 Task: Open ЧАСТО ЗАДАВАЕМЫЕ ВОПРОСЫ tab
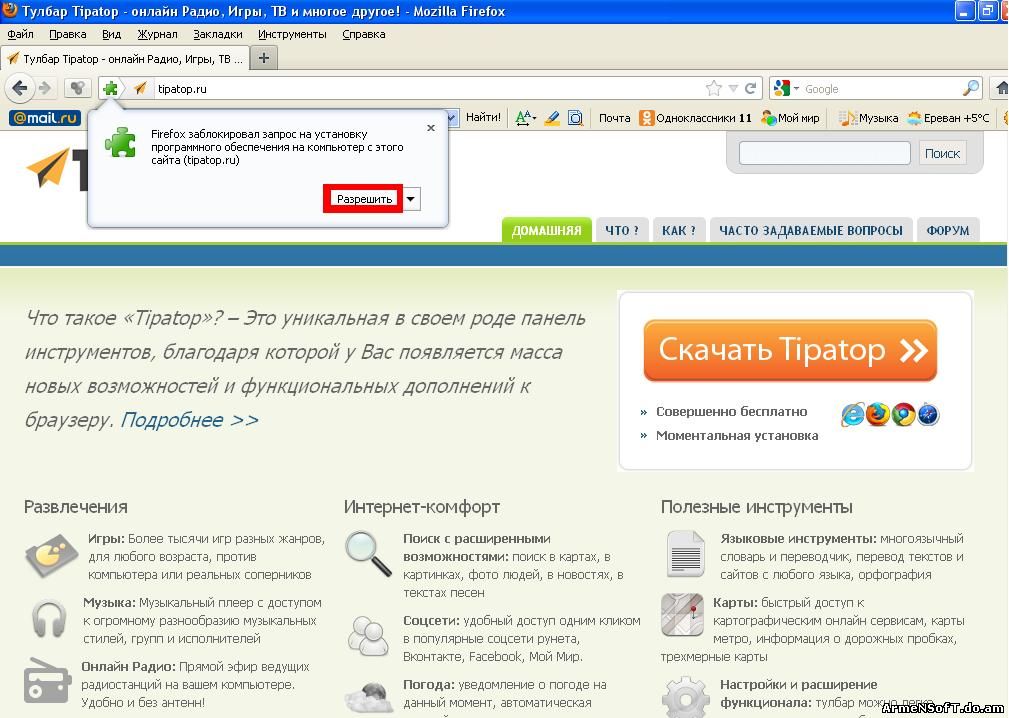point(811,230)
